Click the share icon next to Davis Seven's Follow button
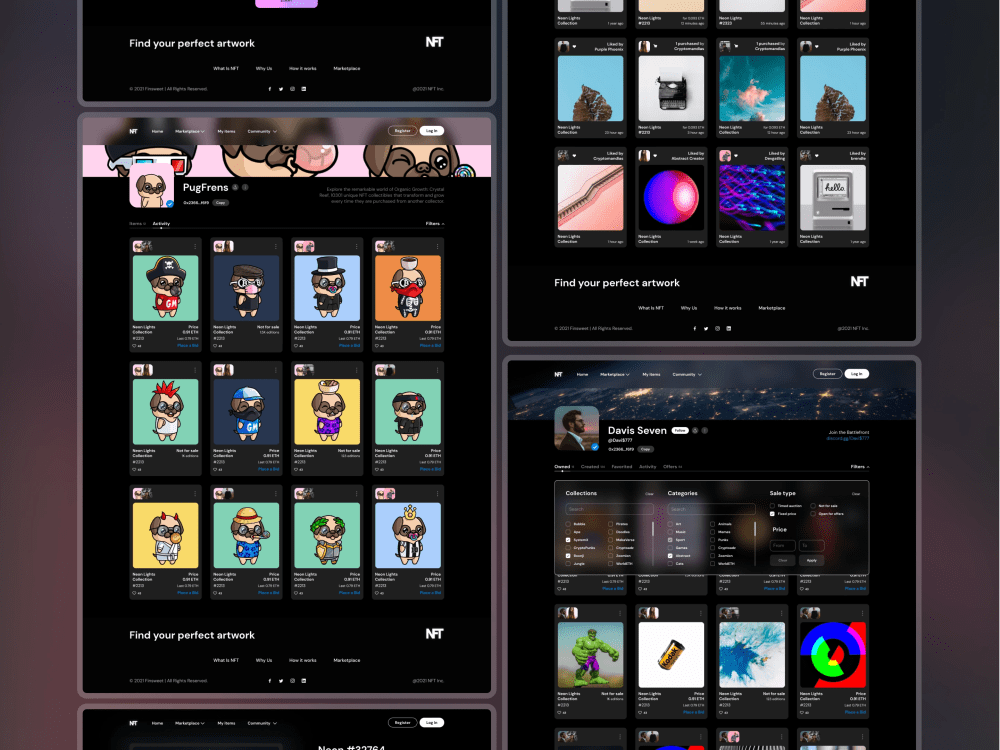Viewport: 1000px width, 750px height. point(695,430)
